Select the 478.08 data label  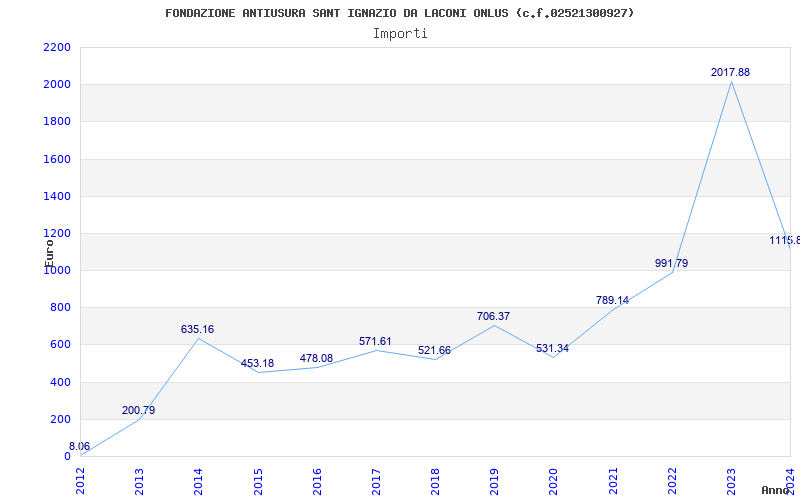coord(316,358)
